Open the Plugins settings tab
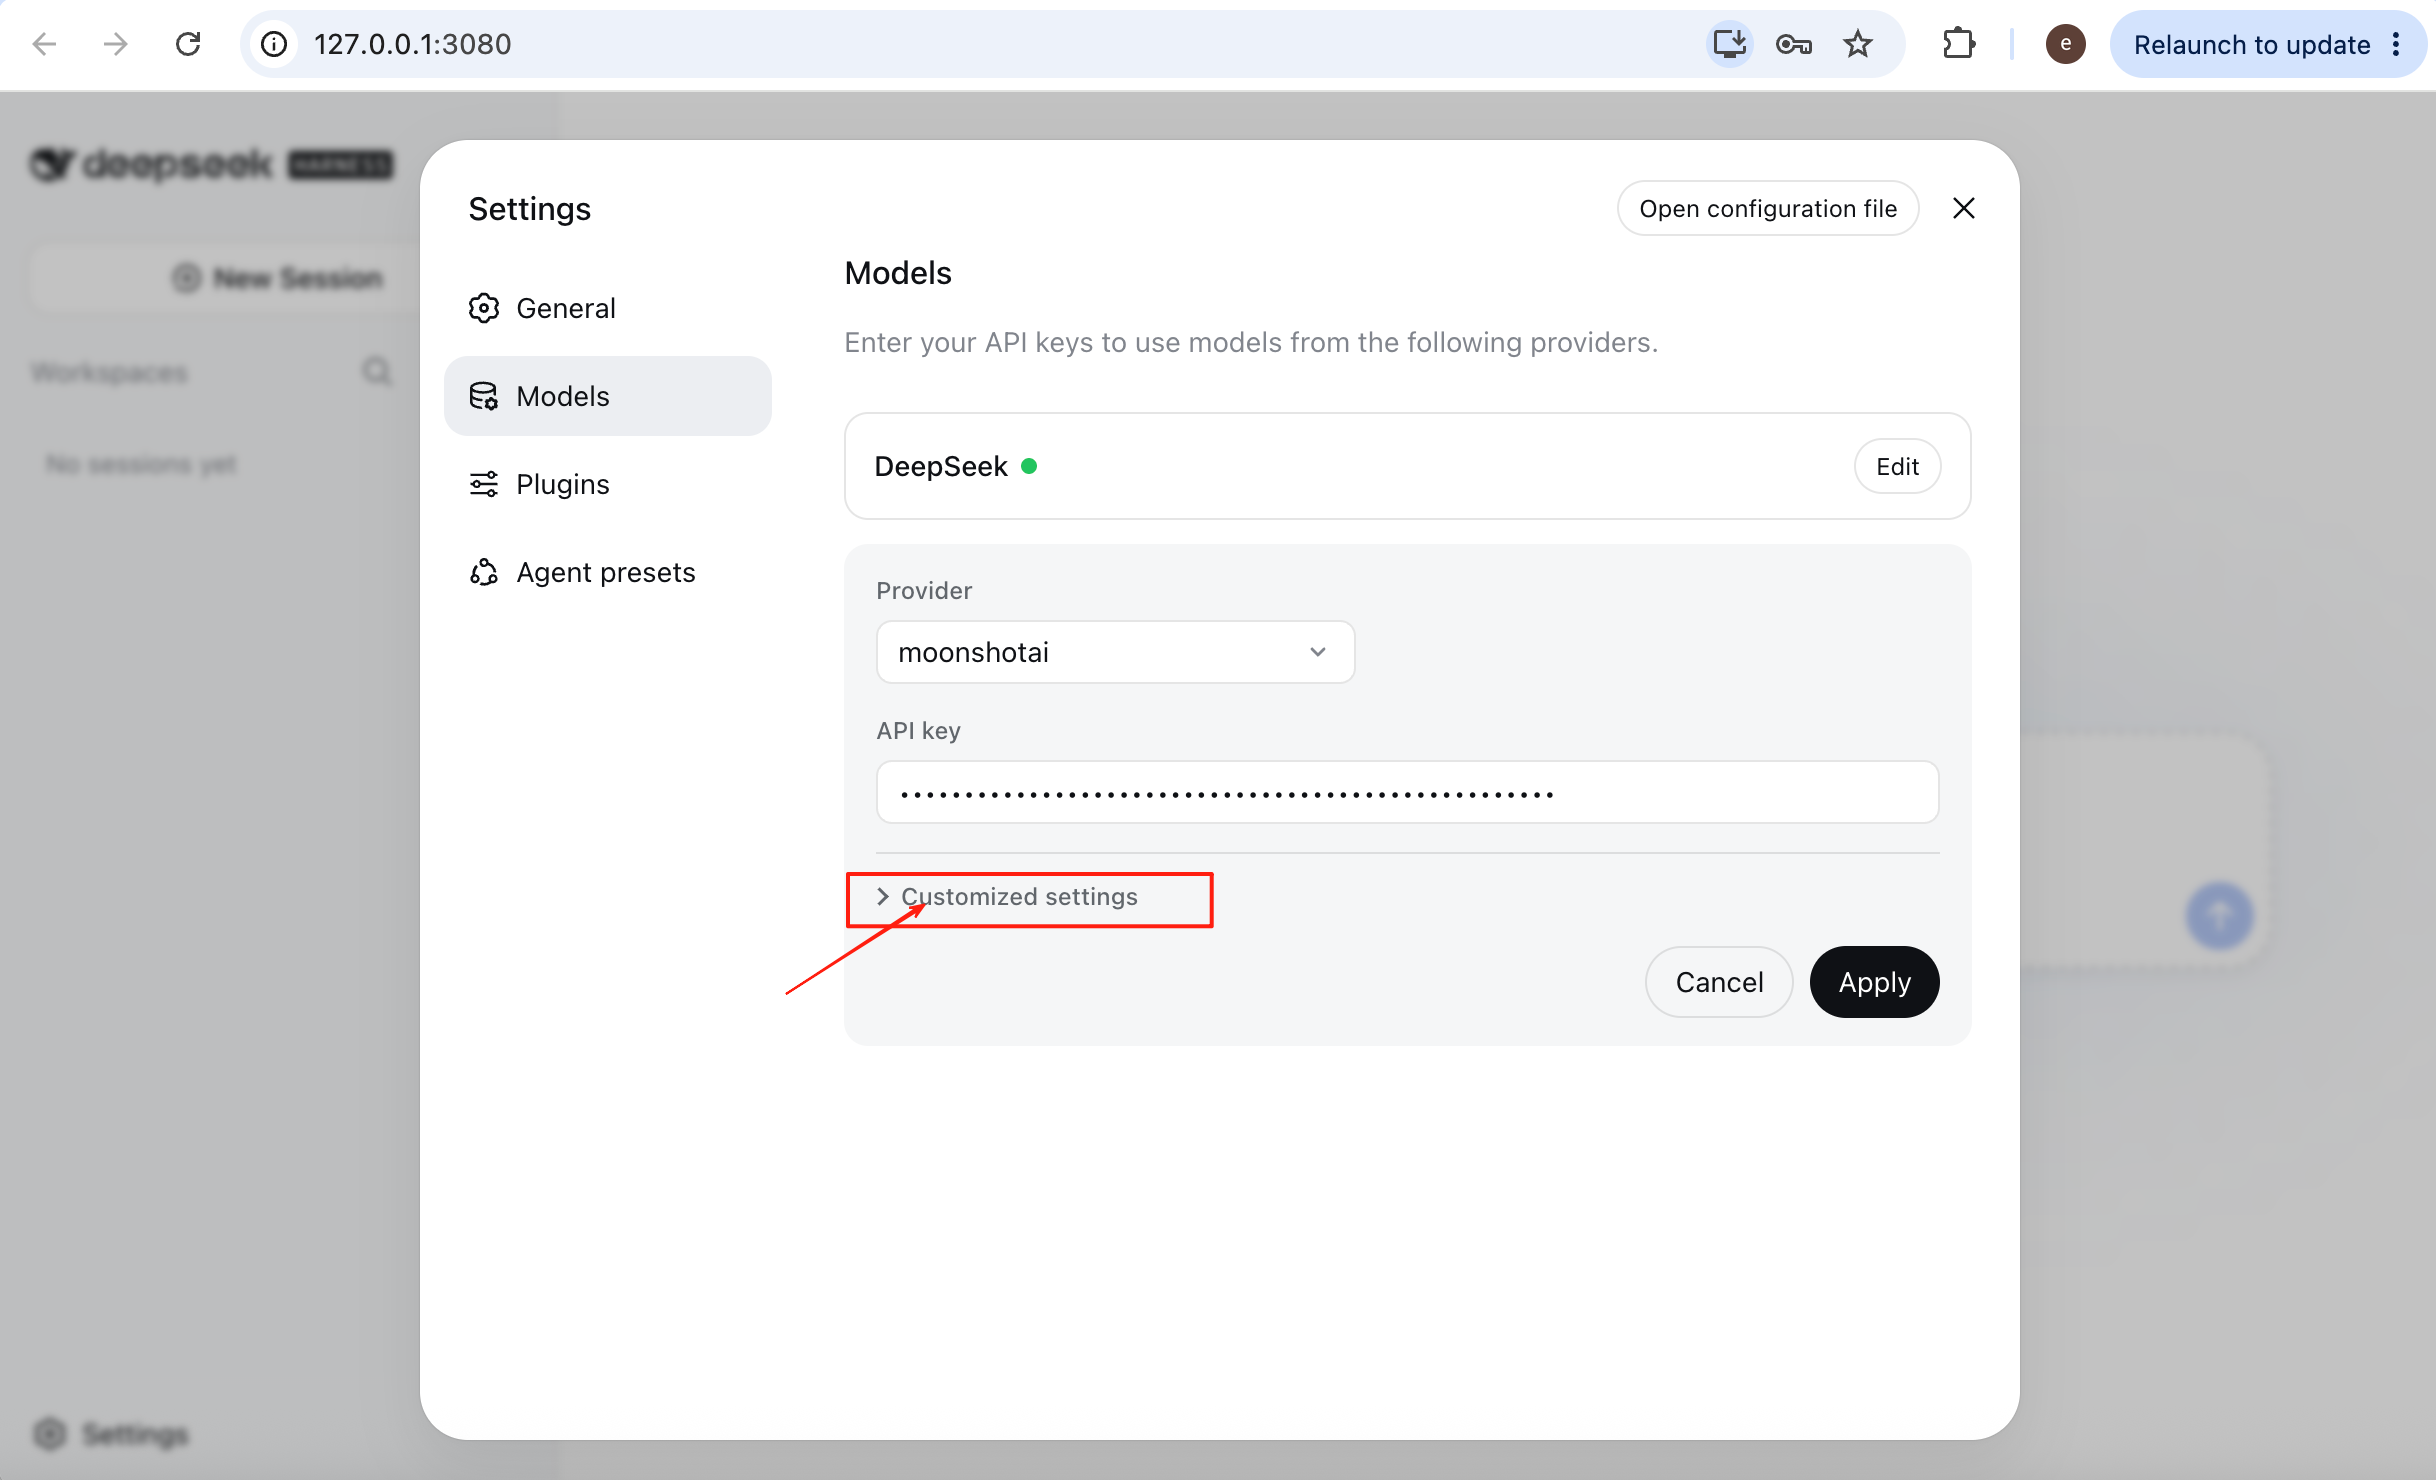Viewport: 2436px width, 1480px height. click(607, 484)
